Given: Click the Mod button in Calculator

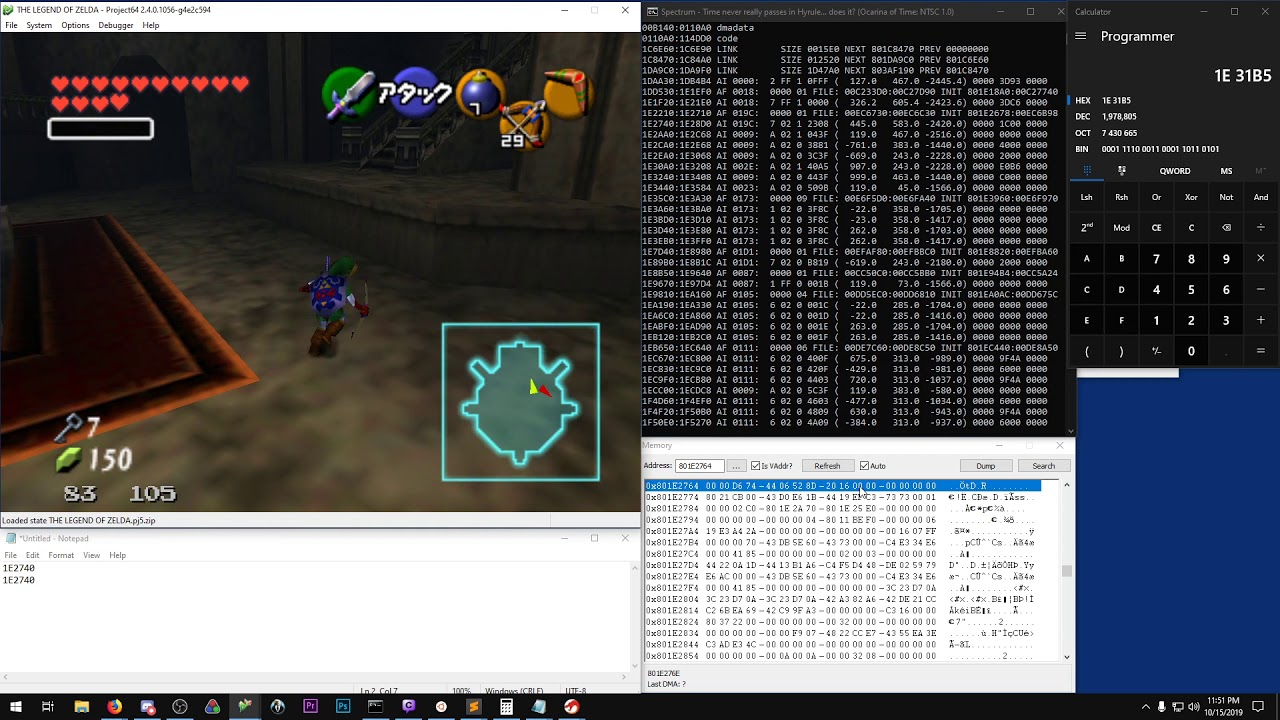Looking at the screenshot, I should (x=1121, y=227).
